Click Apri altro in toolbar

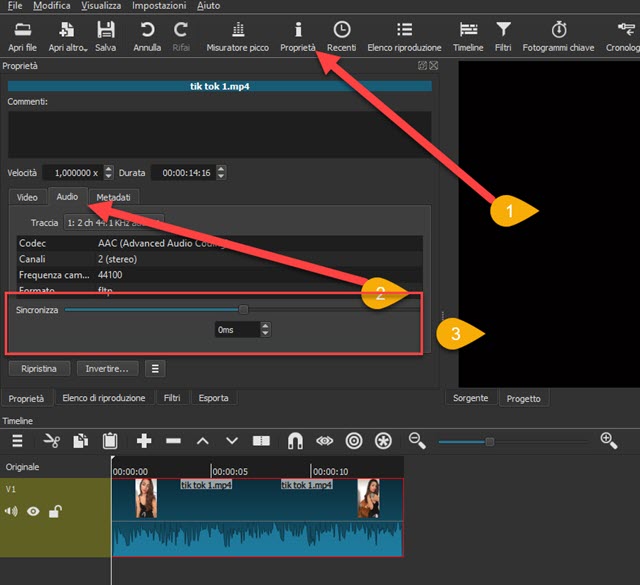(67, 36)
